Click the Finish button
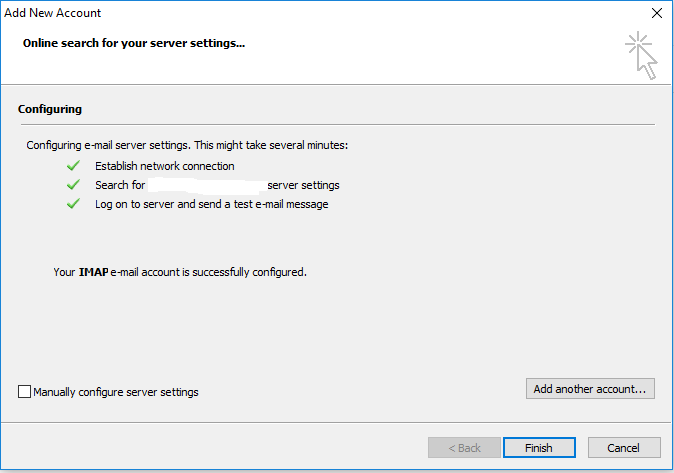The width and height of the screenshot is (674, 473). point(539,448)
